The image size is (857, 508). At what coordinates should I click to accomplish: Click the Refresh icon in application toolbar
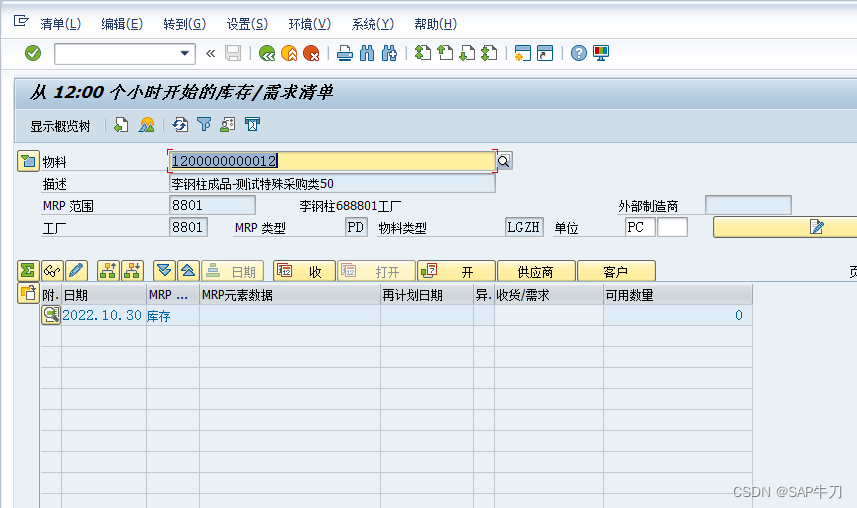click(x=180, y=125)
